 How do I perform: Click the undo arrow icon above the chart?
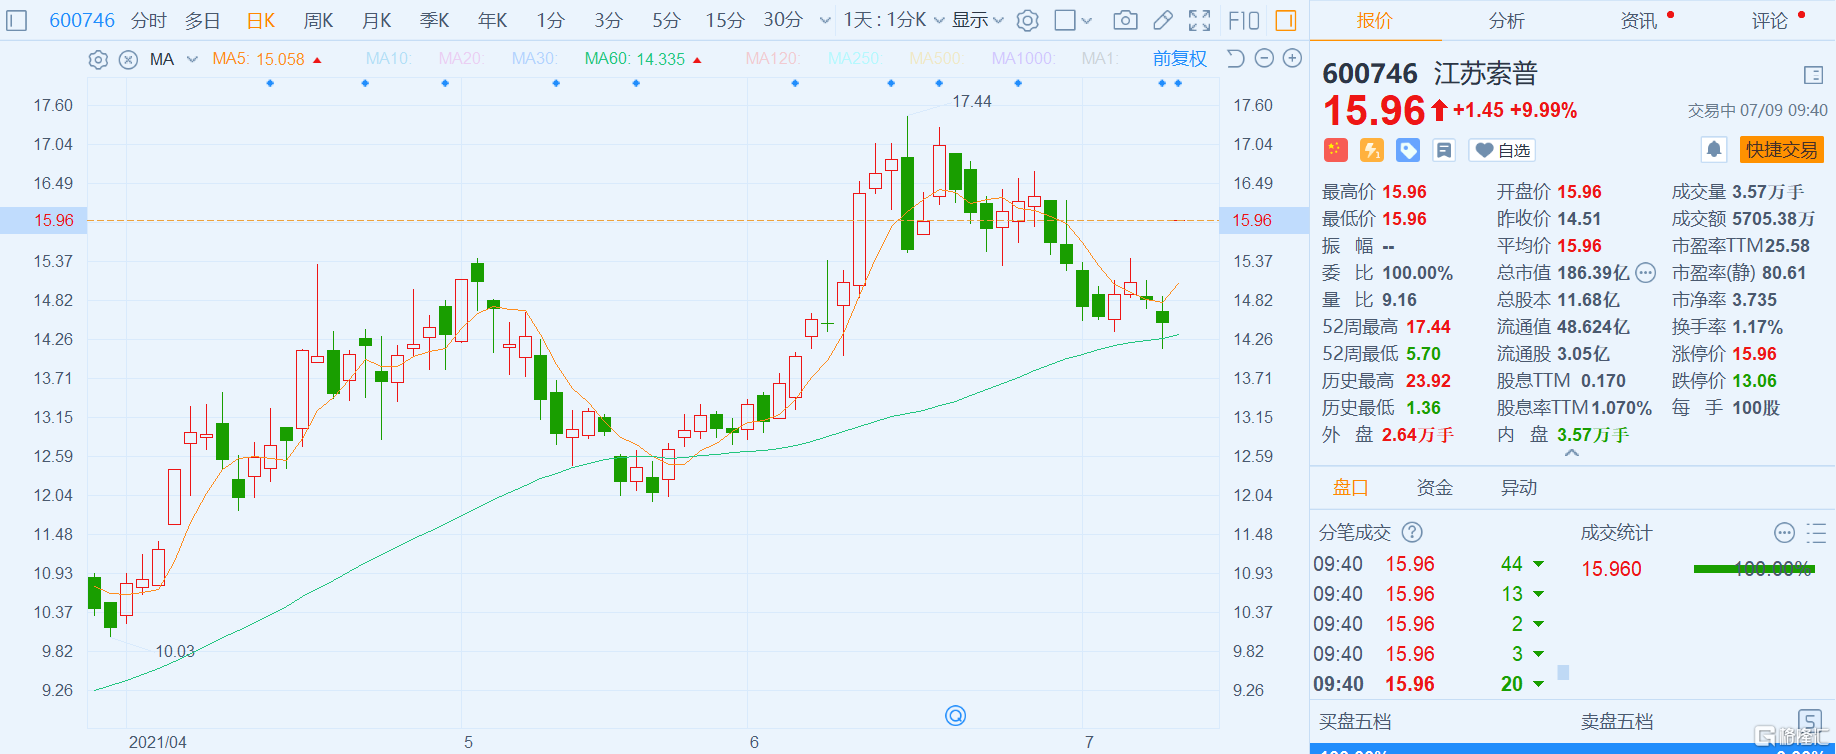point(1235,58)
